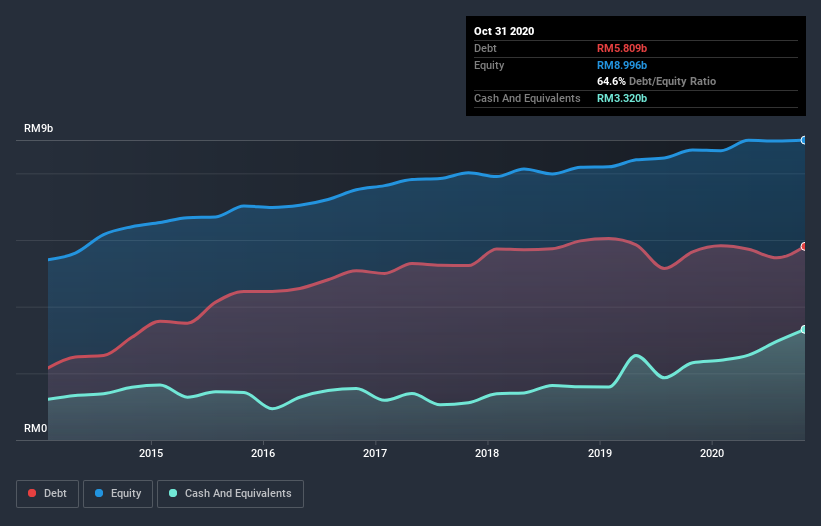
Task: Click the RM0 axis label
Action: 36,428
